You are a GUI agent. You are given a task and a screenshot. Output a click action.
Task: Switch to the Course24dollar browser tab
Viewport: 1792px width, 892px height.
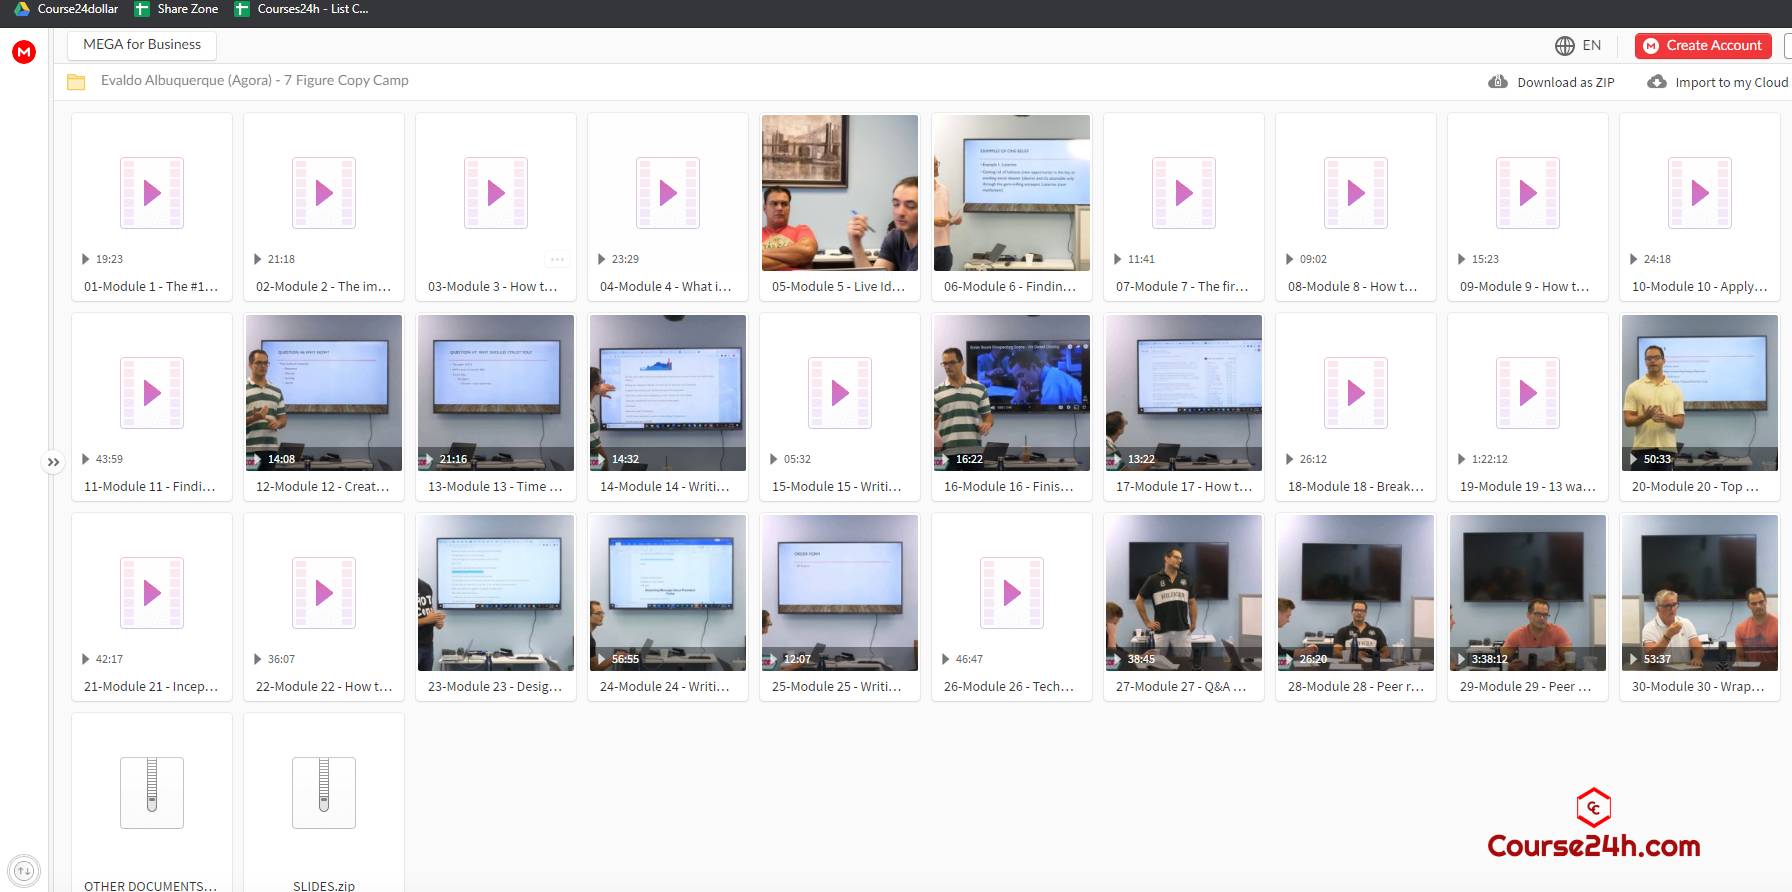point(66,9)
